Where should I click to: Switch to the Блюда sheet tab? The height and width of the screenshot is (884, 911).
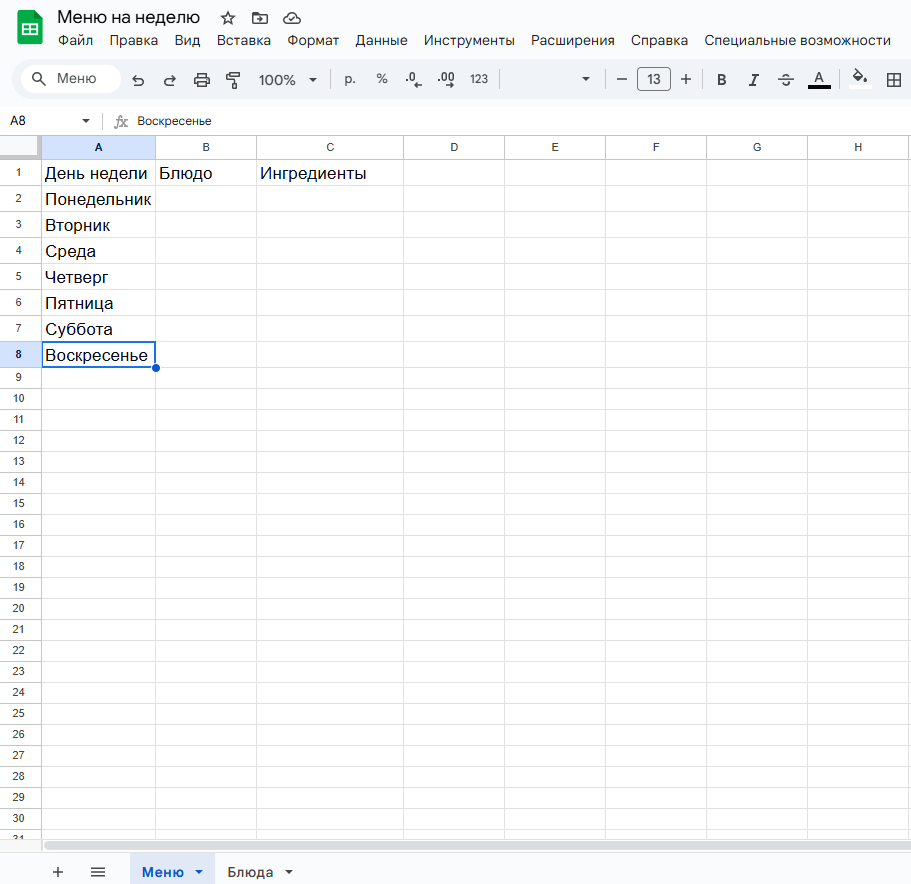pyautogui.click(x=250, y=872)
